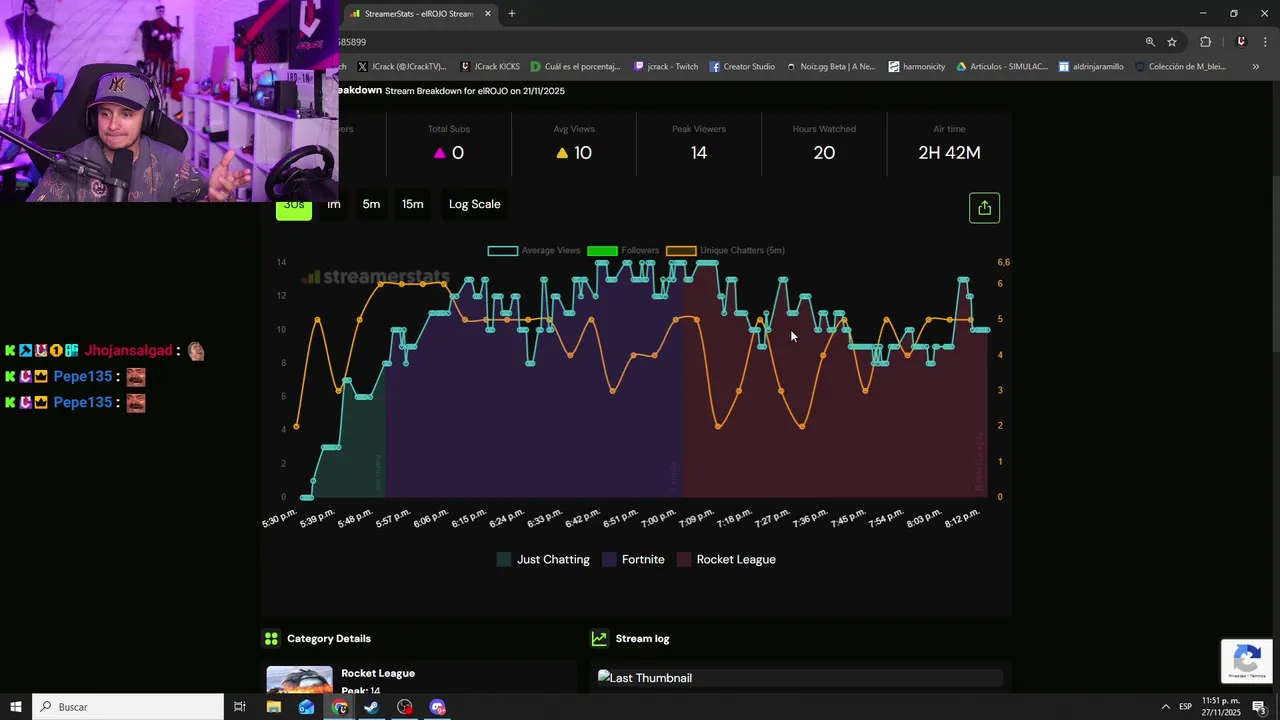
Task: Open the Creator Studio bookmark
Action: [x=742, y=67]
